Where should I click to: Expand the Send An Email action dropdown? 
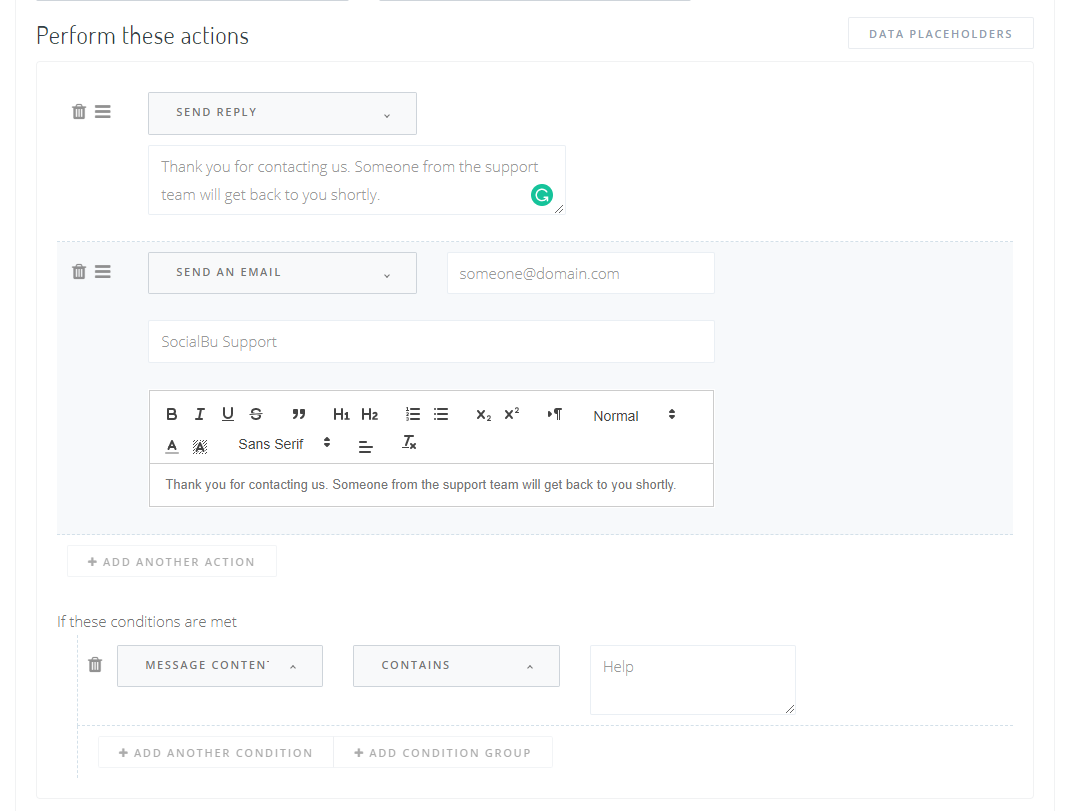tap(282, 273)
